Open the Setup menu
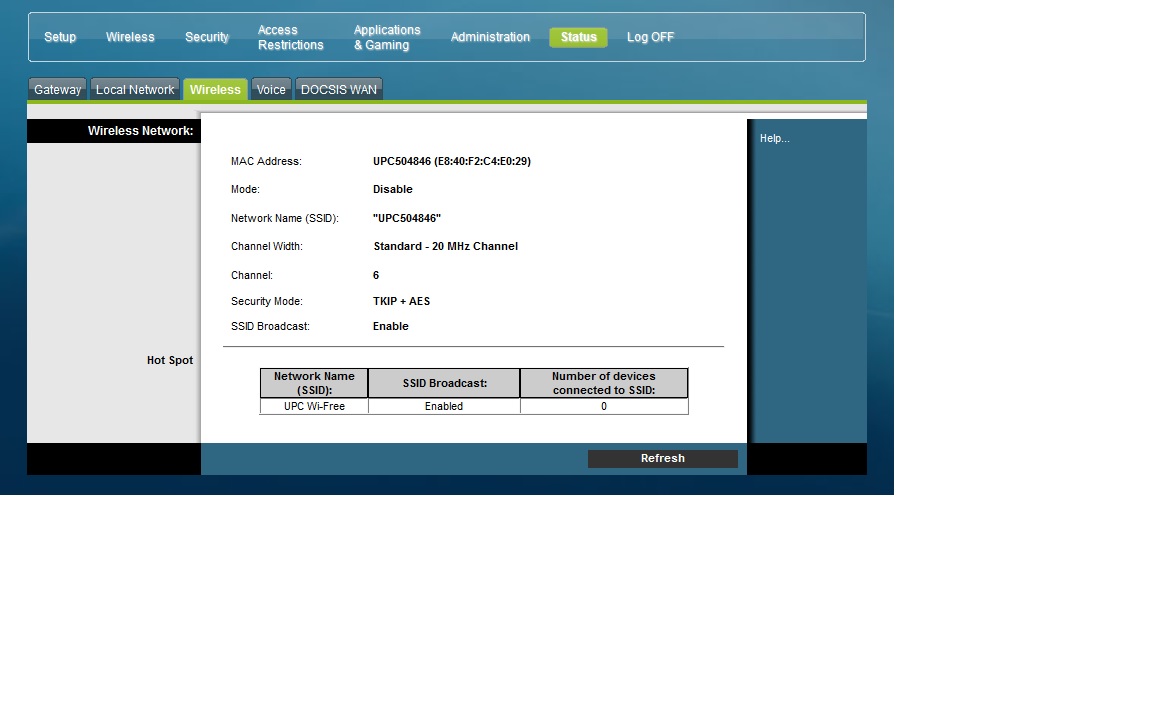 point(60,37)
